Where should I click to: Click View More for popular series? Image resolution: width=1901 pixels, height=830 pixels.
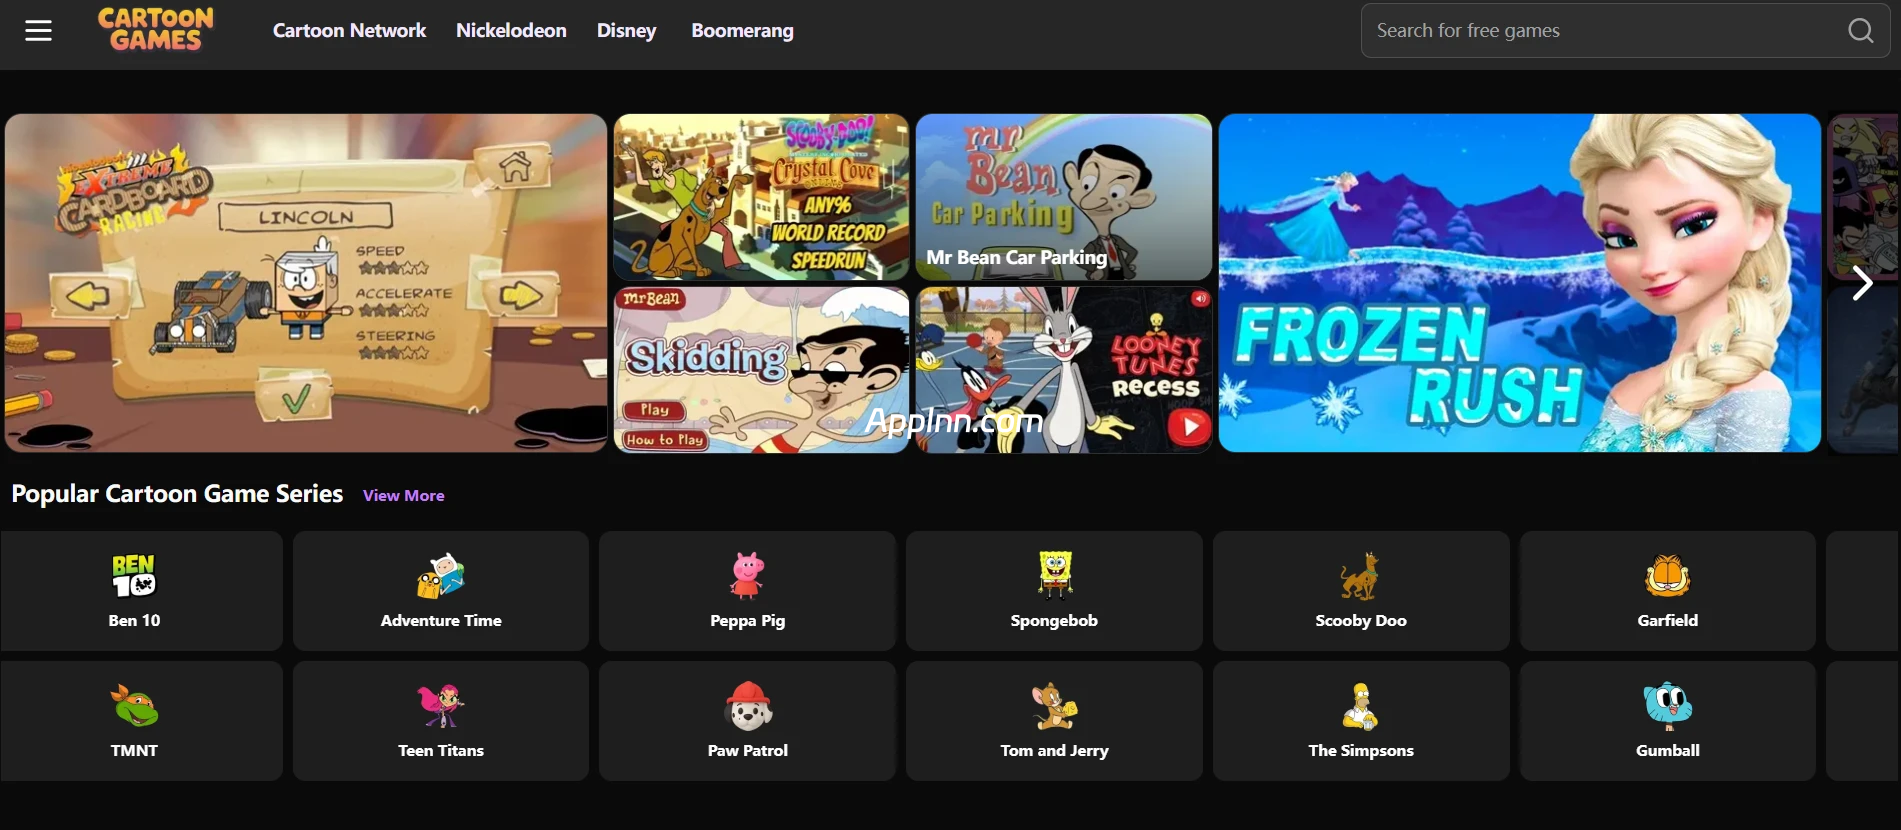click(404, 495)
